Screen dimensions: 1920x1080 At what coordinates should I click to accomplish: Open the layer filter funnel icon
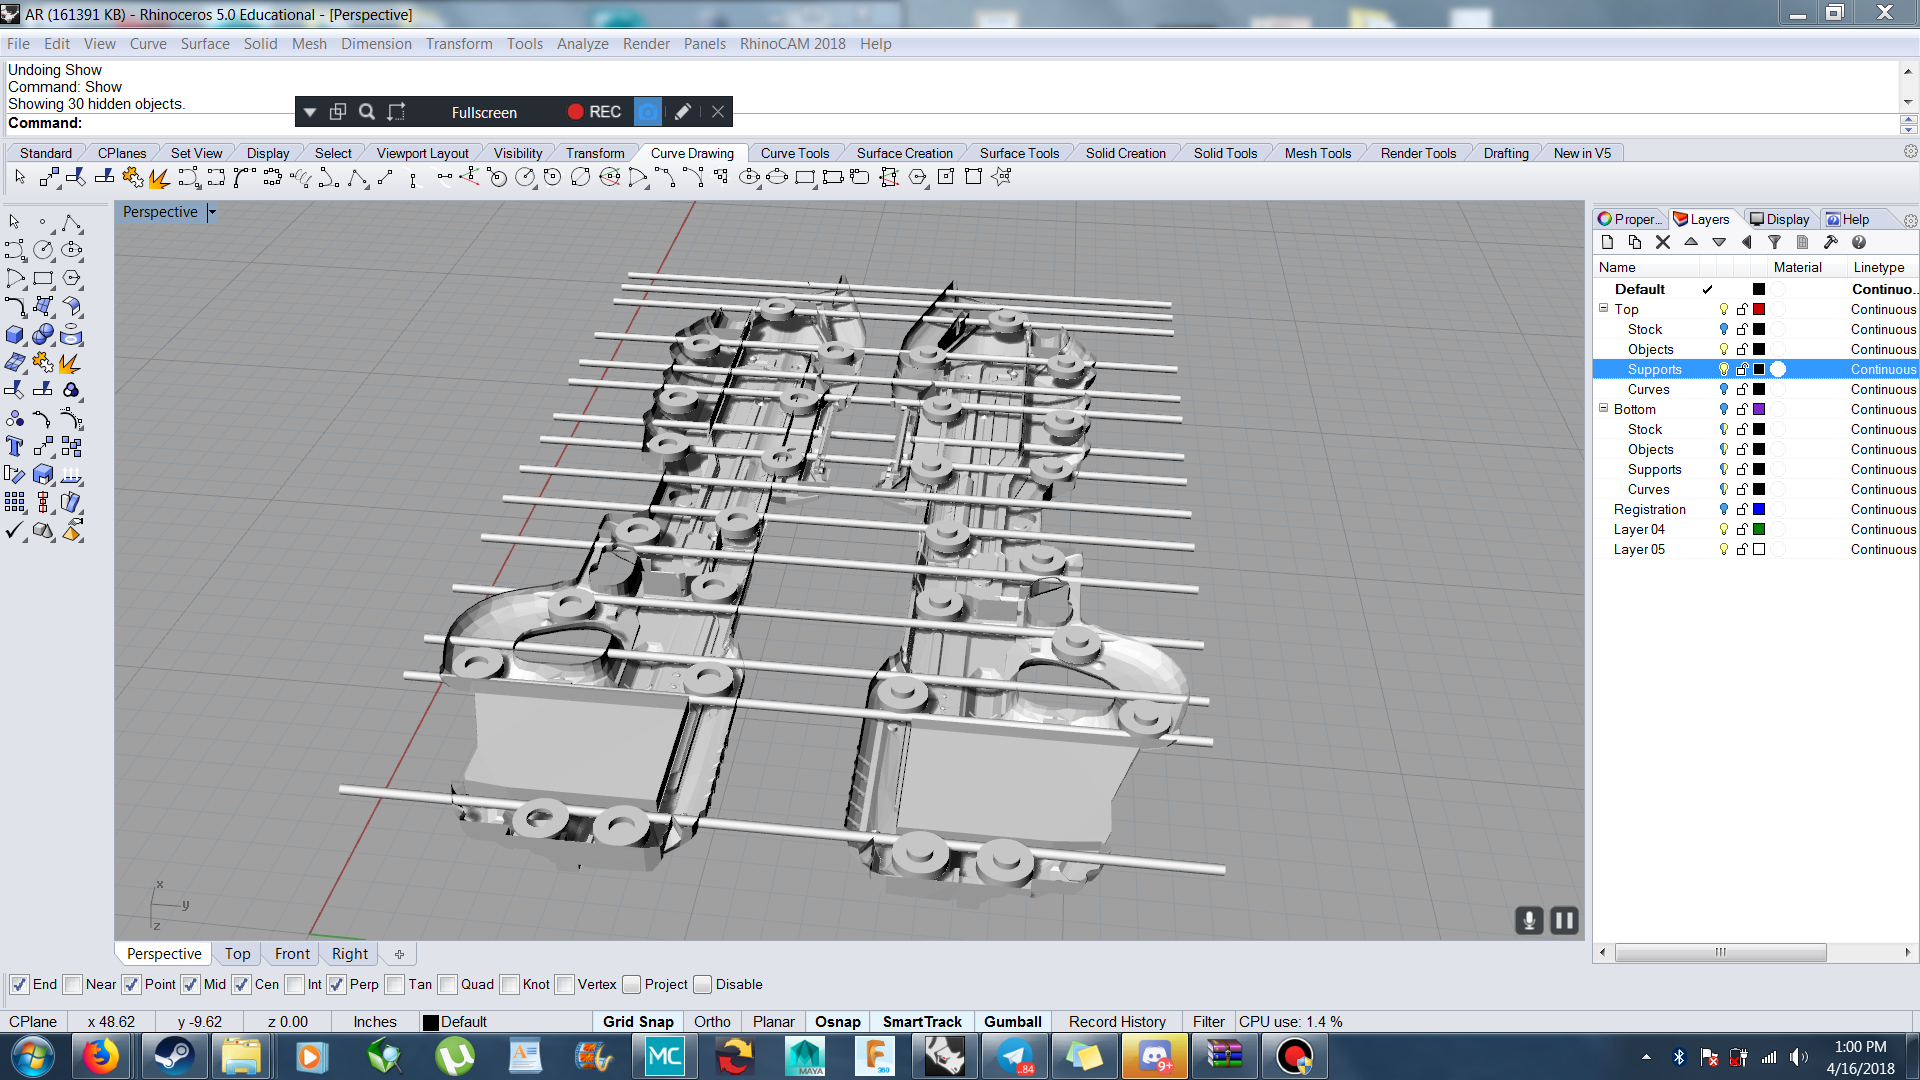[x=1774, y=242]
